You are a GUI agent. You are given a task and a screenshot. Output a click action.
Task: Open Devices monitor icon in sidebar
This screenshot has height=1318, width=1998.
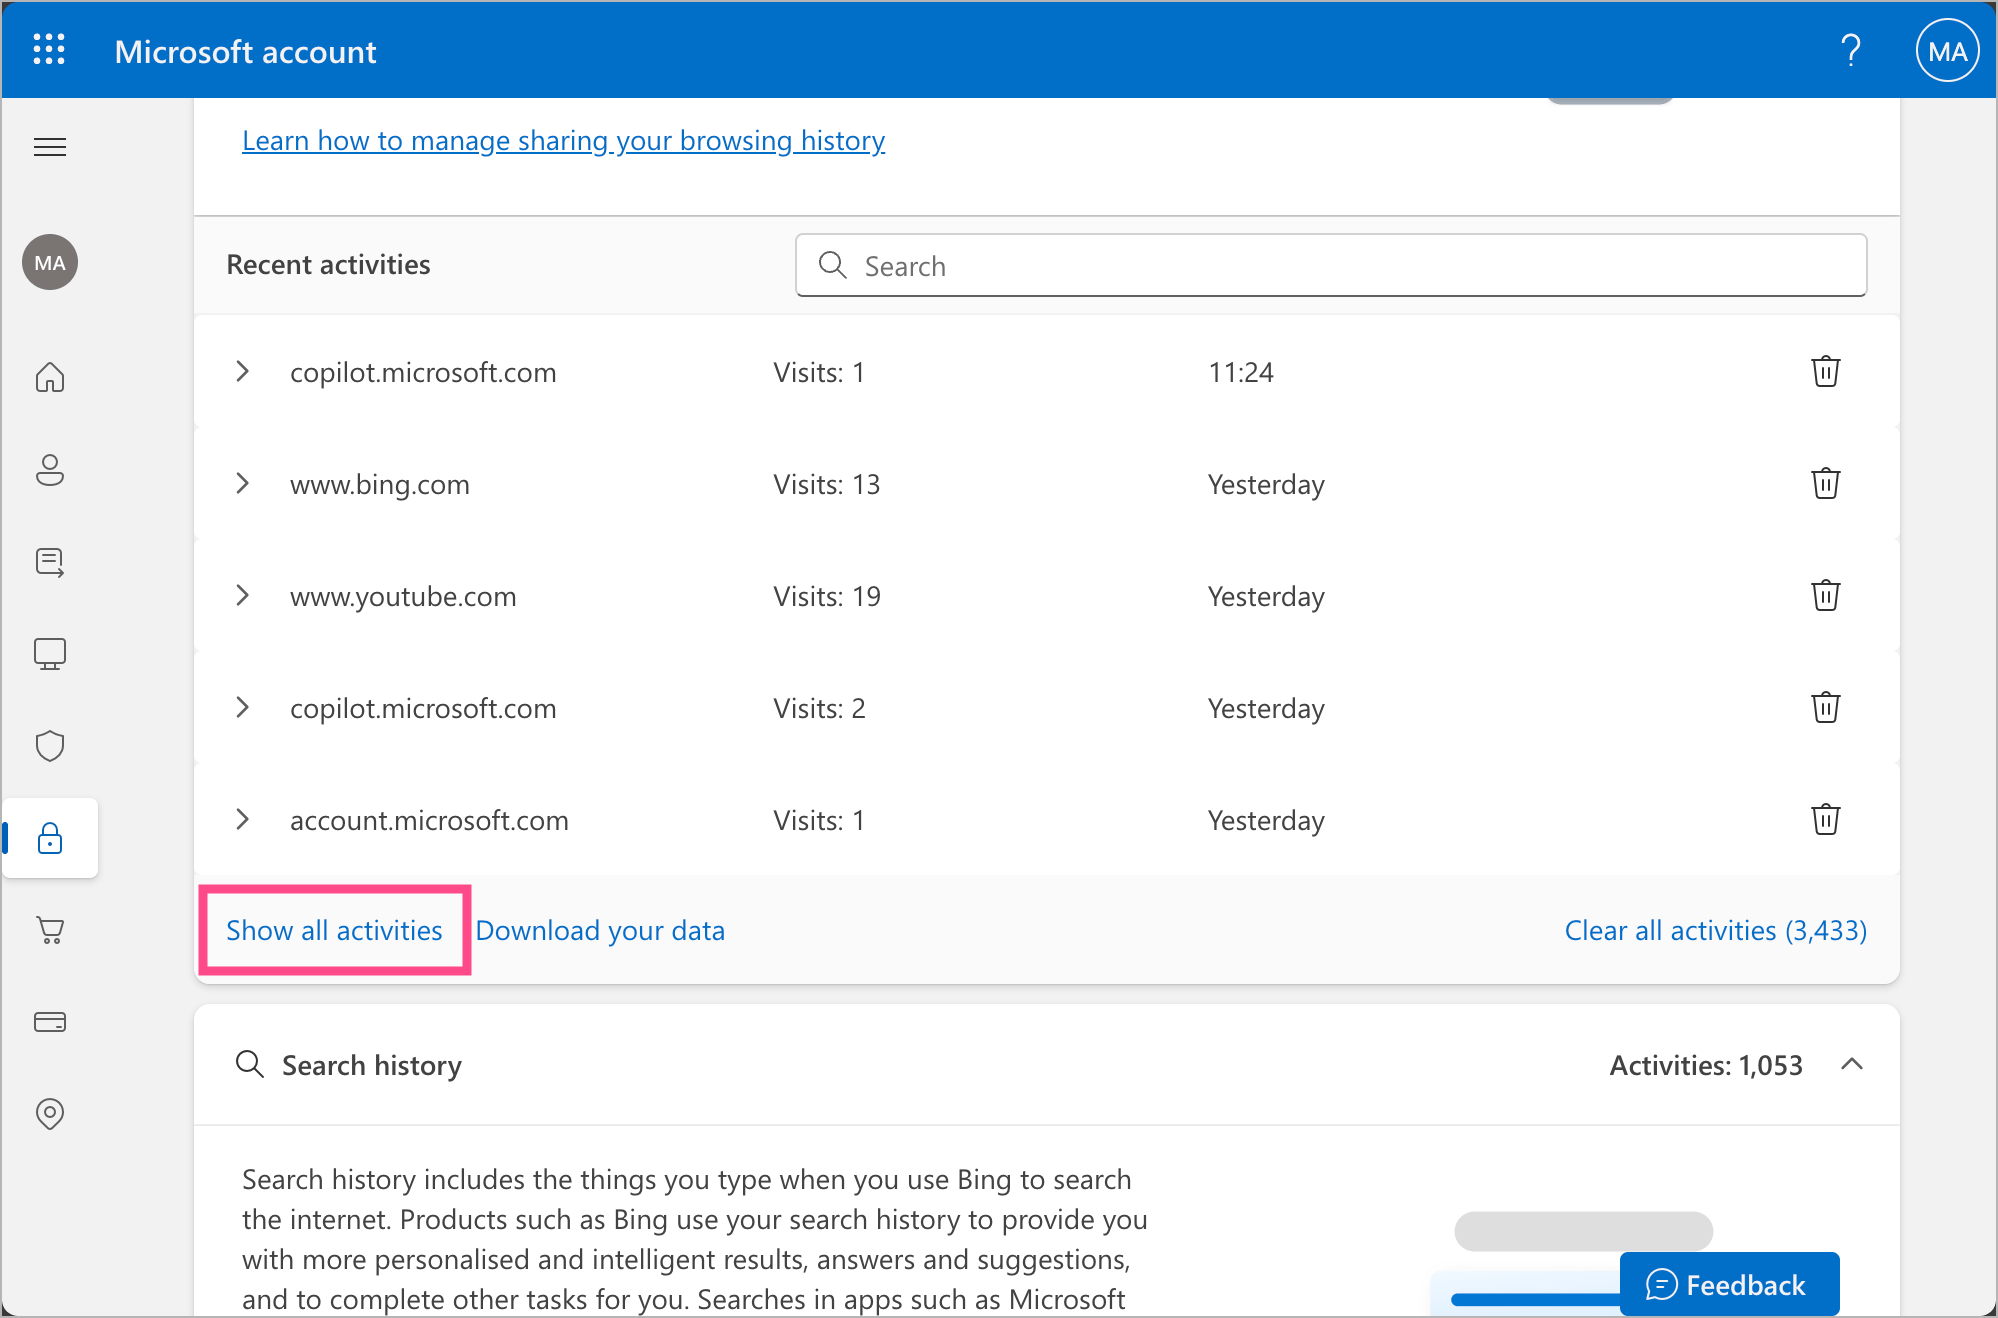(x=50, y=654)
